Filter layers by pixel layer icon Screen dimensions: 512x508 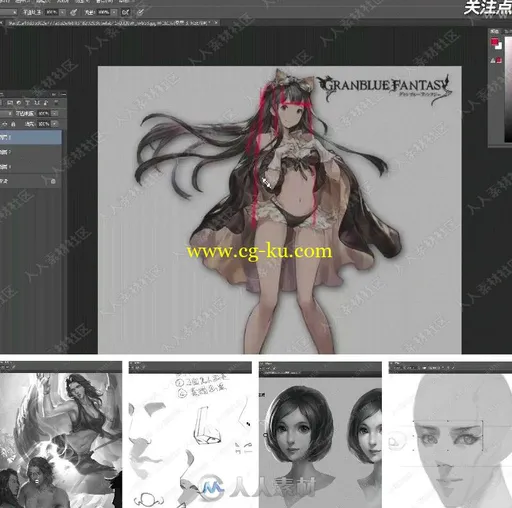click(x=10, y=103)
